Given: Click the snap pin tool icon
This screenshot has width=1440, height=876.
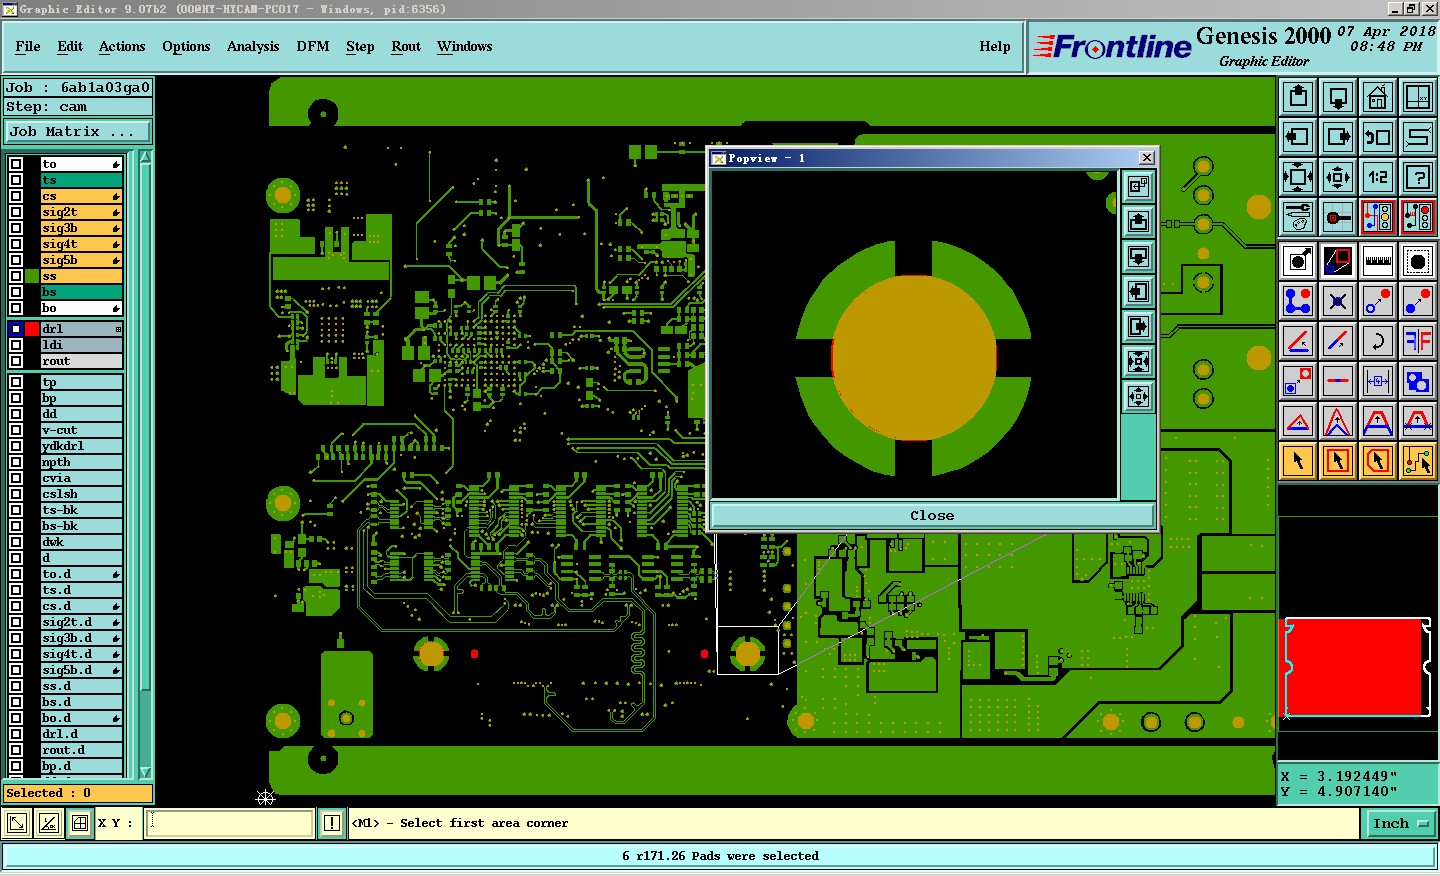Looking at the screenshot, I should click(x=1338, y=217).
